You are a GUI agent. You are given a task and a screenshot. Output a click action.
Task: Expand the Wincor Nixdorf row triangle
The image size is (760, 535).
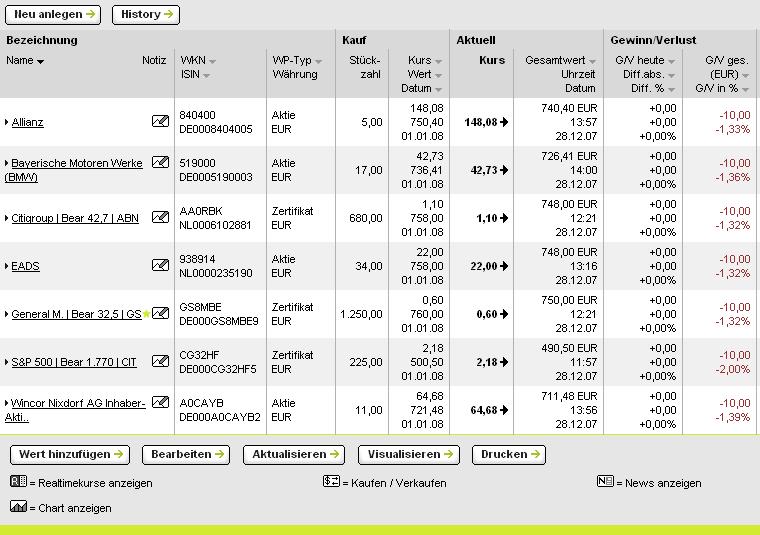pyautogui.click(x=7, y=403)
